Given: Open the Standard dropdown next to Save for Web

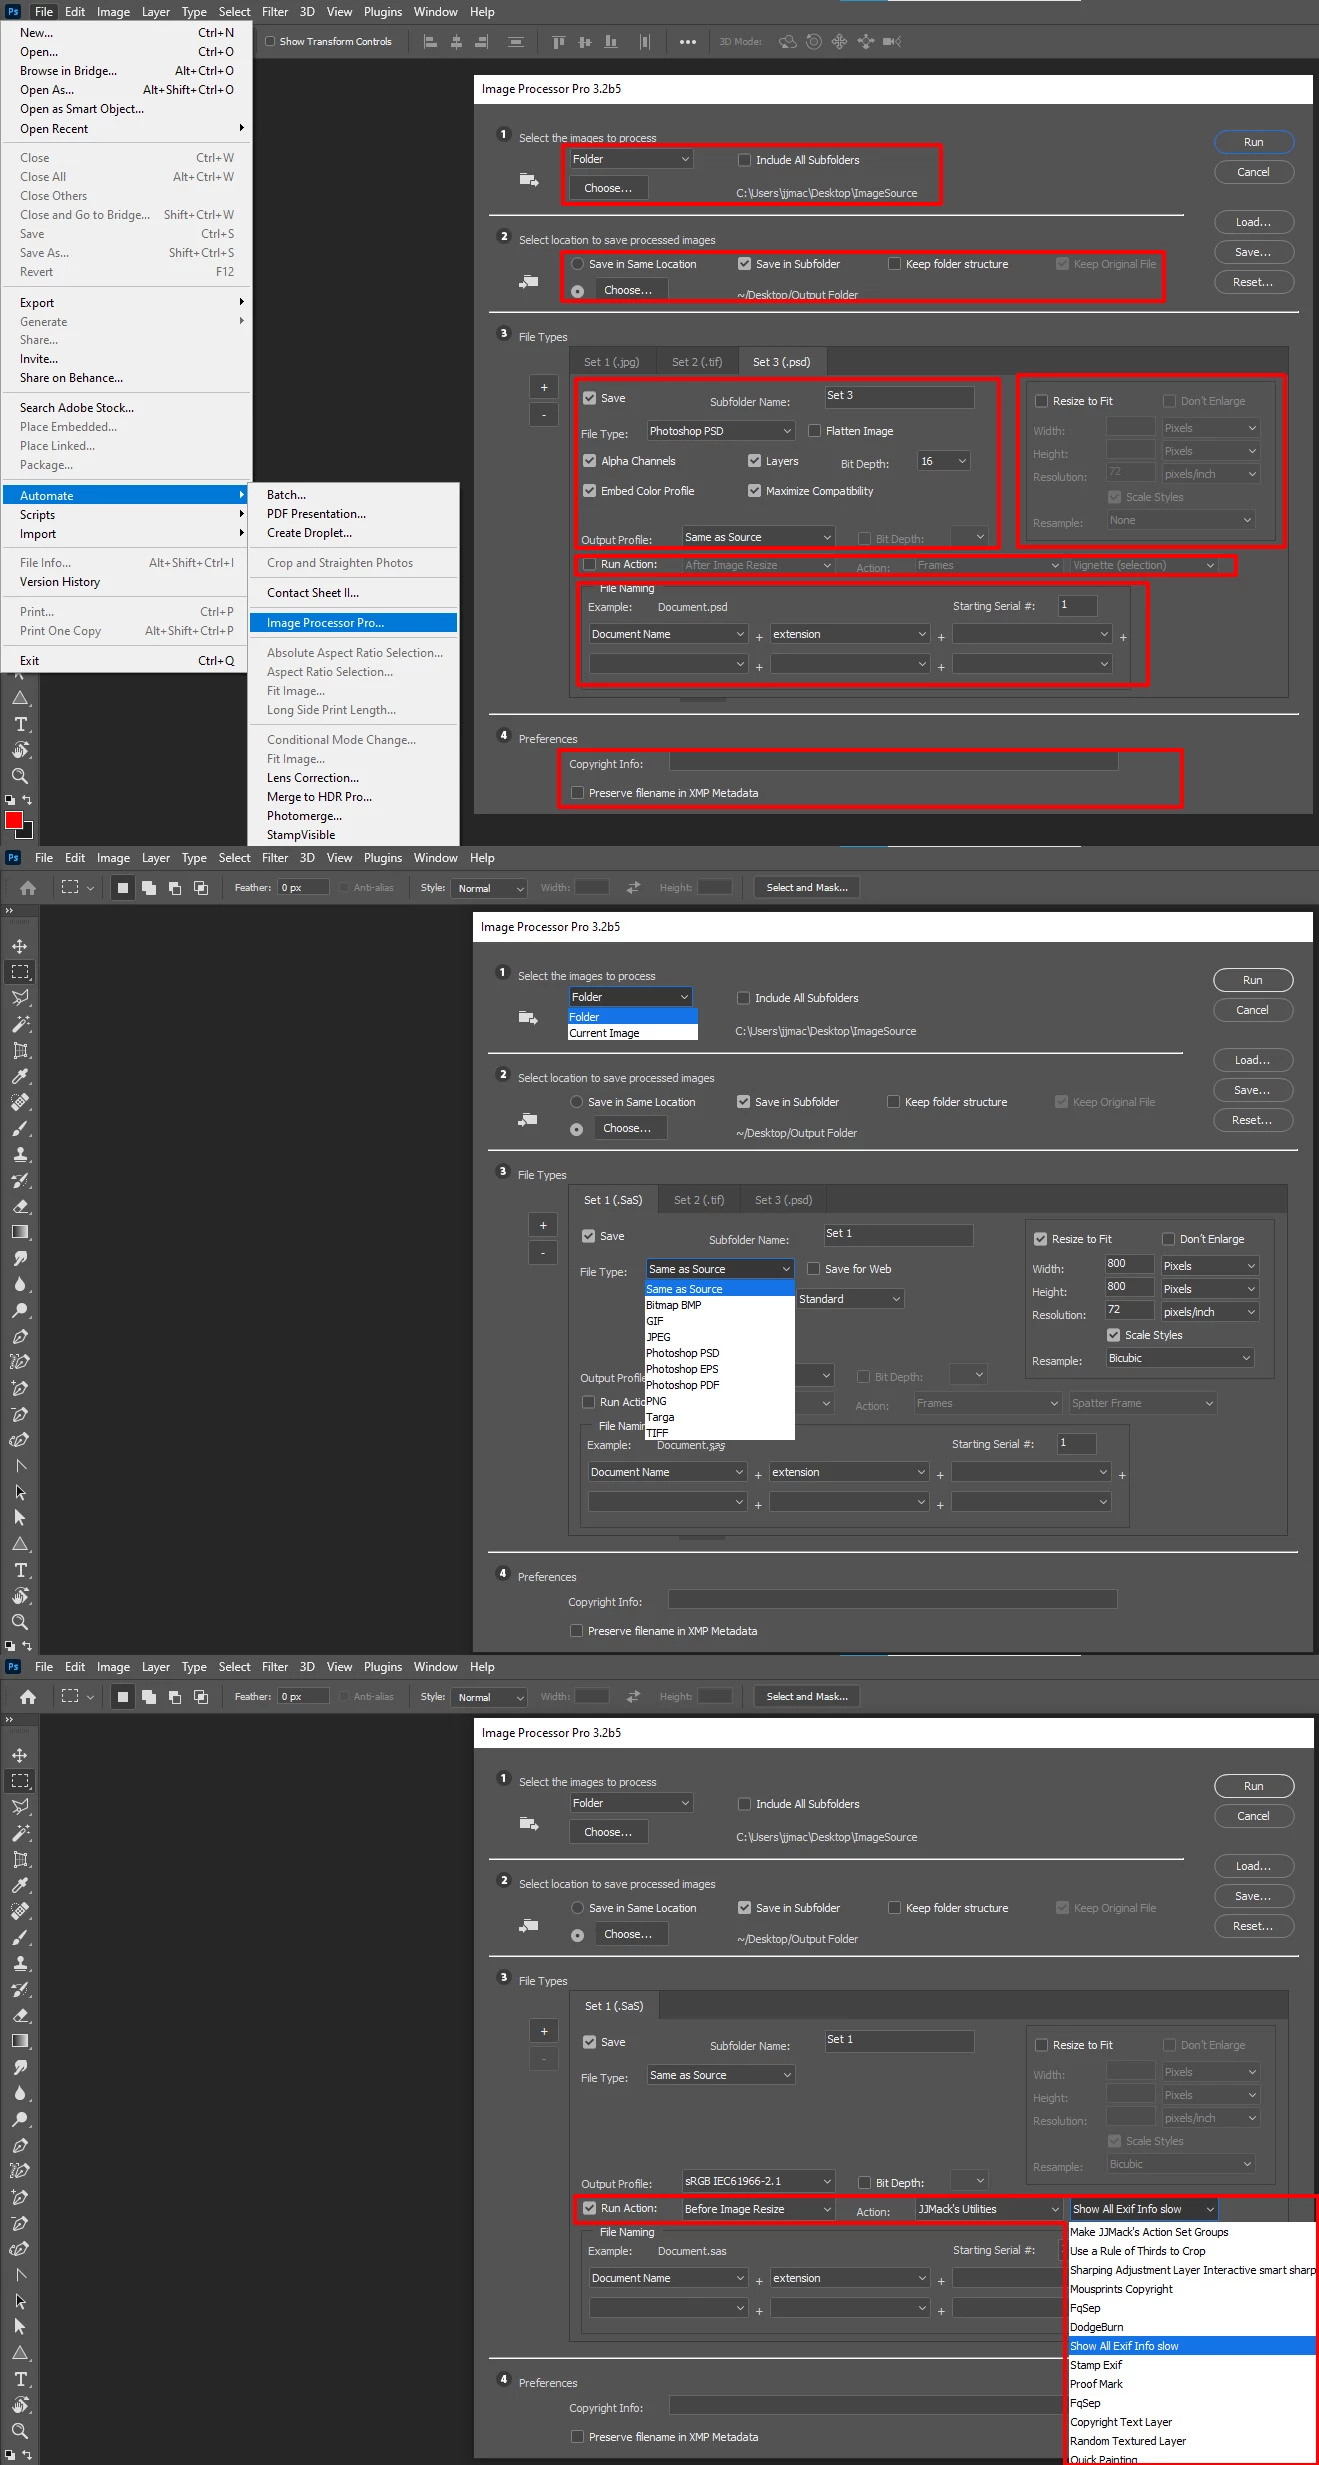Looking at the screenshot, I should pos(850,1299).
